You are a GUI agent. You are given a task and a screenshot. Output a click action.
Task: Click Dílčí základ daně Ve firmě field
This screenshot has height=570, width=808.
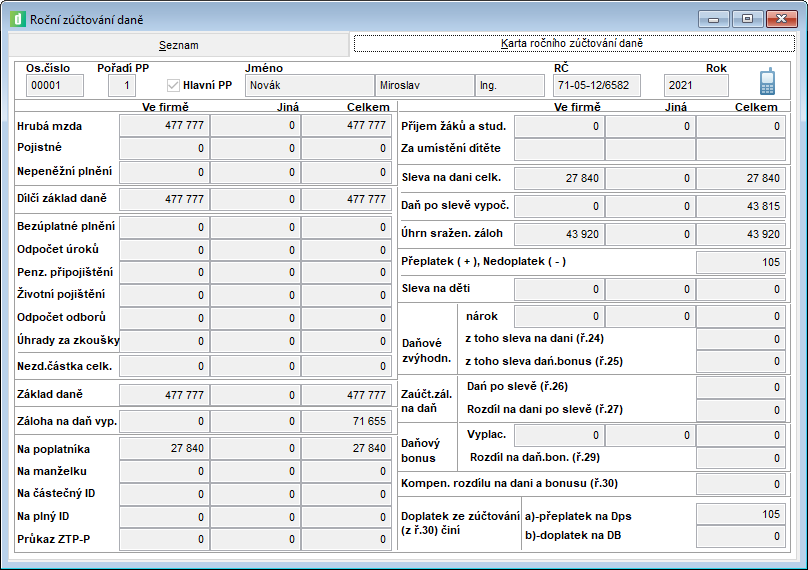click(164, 199)
